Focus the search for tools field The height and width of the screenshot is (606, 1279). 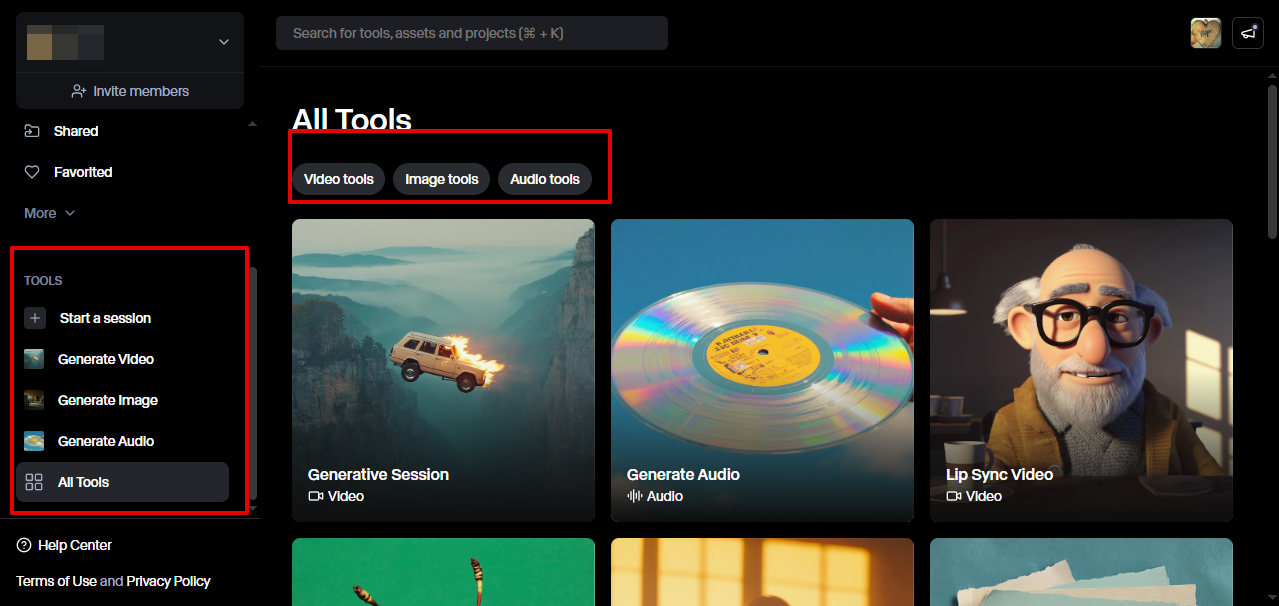tap(472, 33)
